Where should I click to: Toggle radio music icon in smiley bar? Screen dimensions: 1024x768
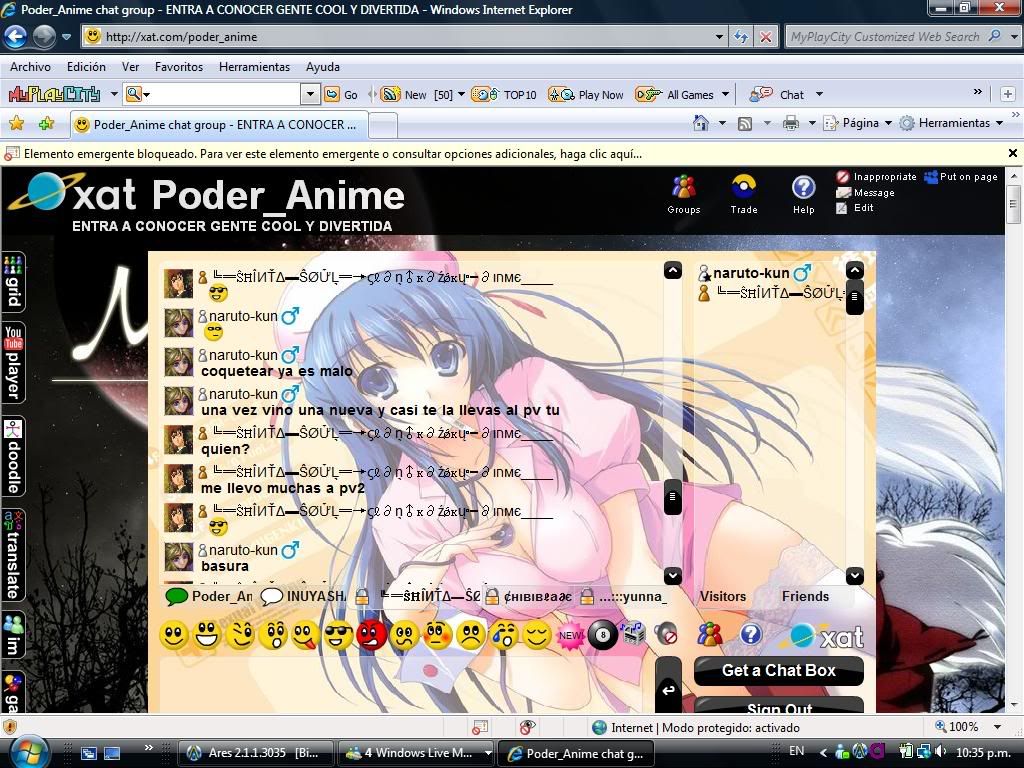(x=634, y=633)
